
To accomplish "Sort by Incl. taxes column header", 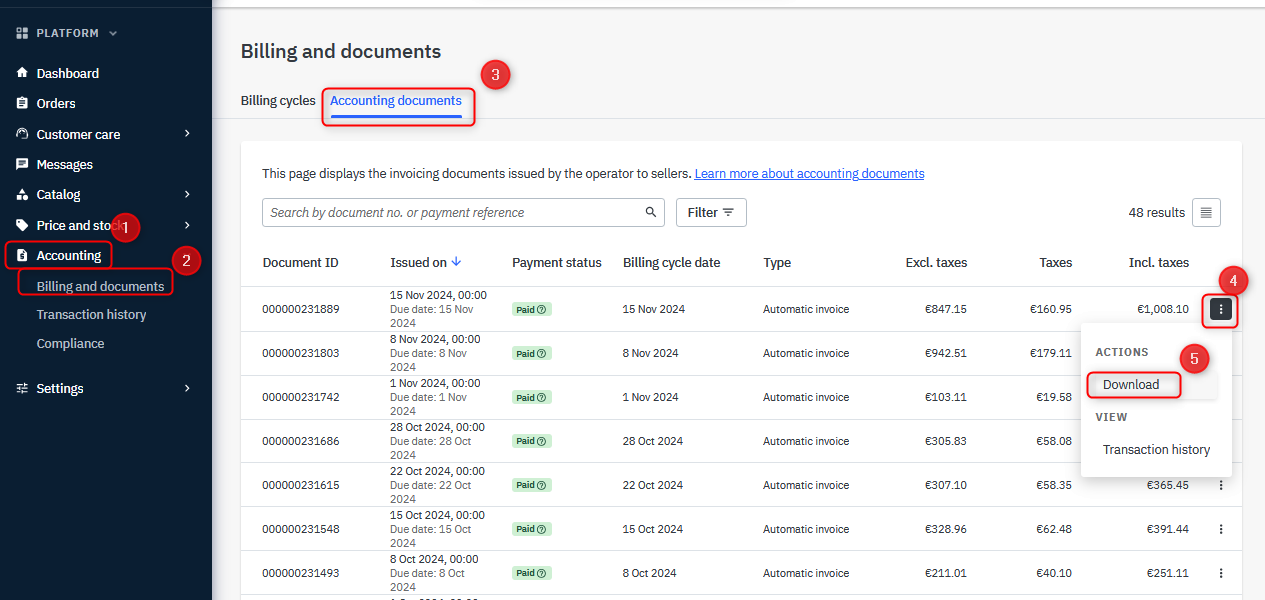I will coord(1159,263).
